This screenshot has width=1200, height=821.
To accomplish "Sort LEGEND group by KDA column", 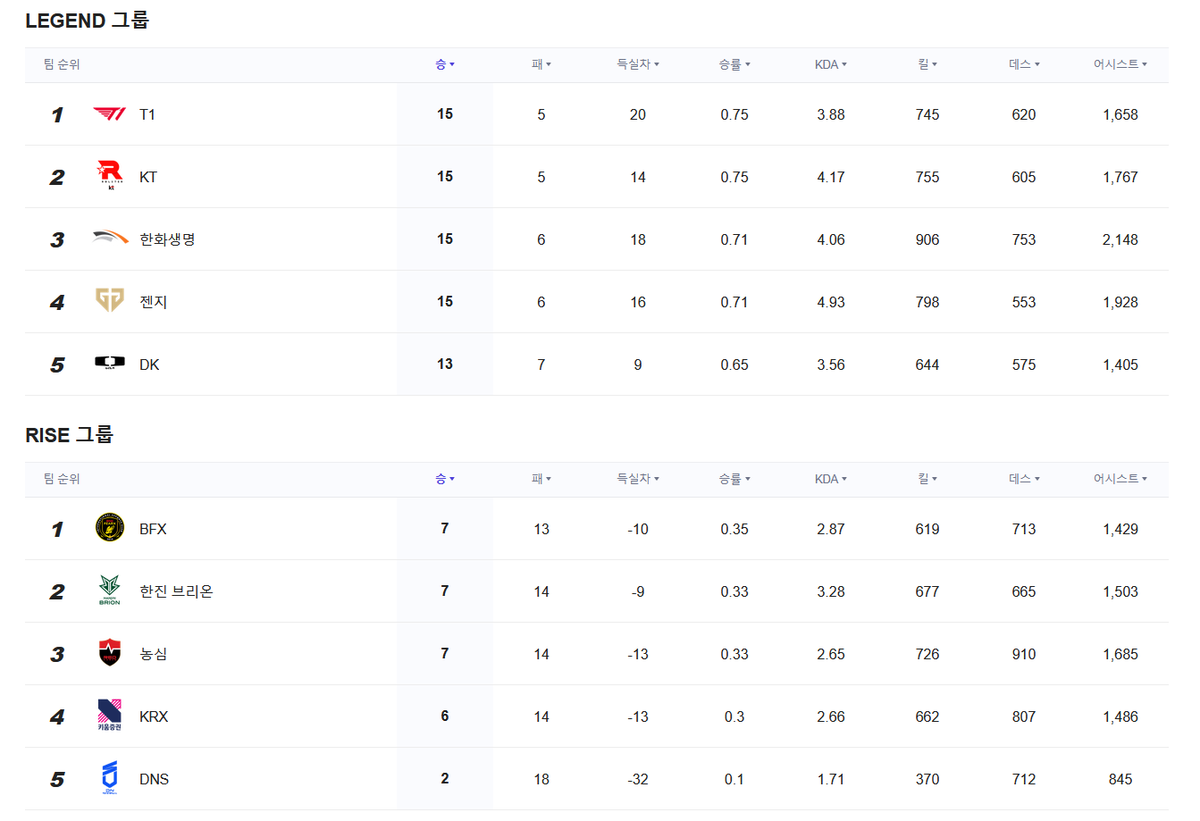I will click(831, 64).
